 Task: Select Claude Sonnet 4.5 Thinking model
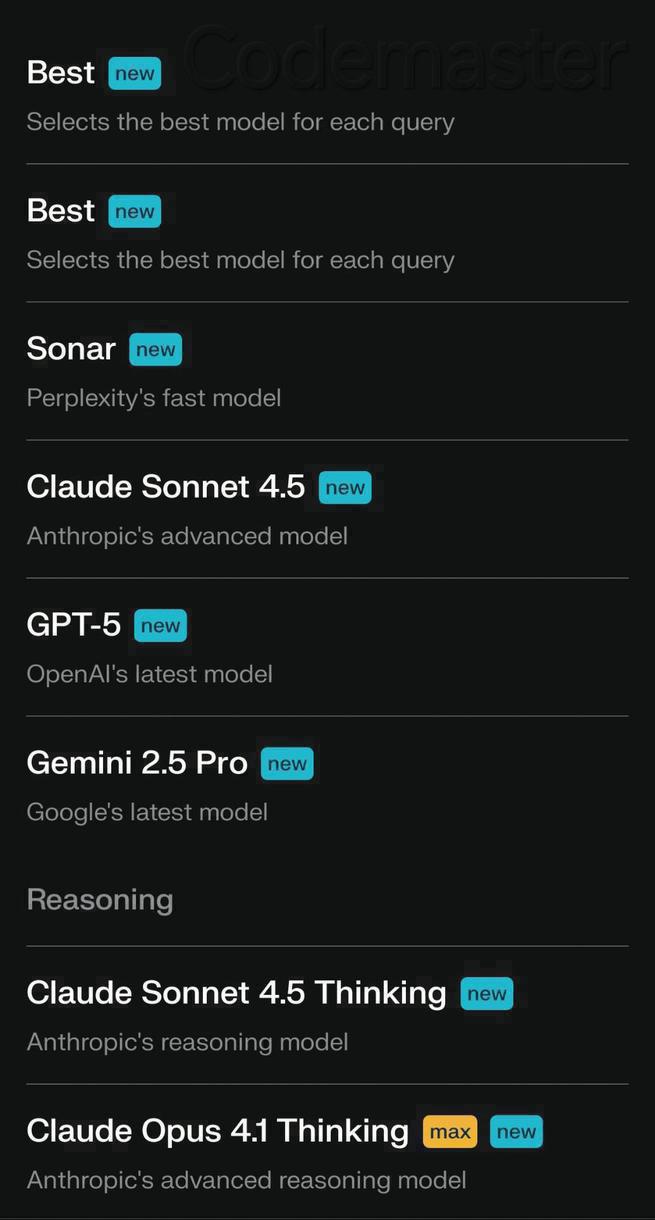click(236, 993)
